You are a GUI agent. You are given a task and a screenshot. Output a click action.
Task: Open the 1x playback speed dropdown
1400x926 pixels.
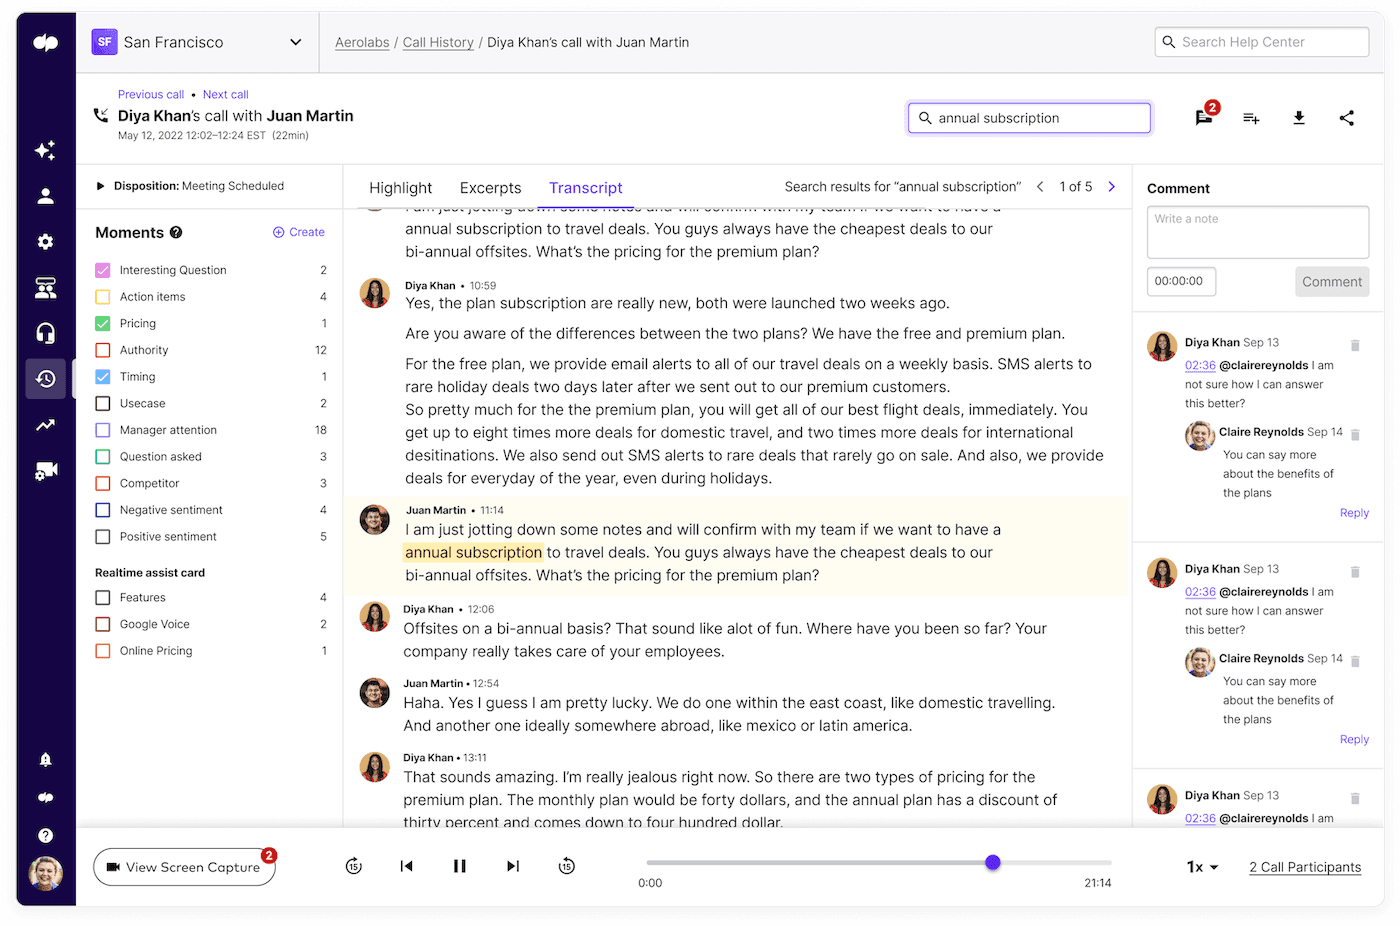1201,866
